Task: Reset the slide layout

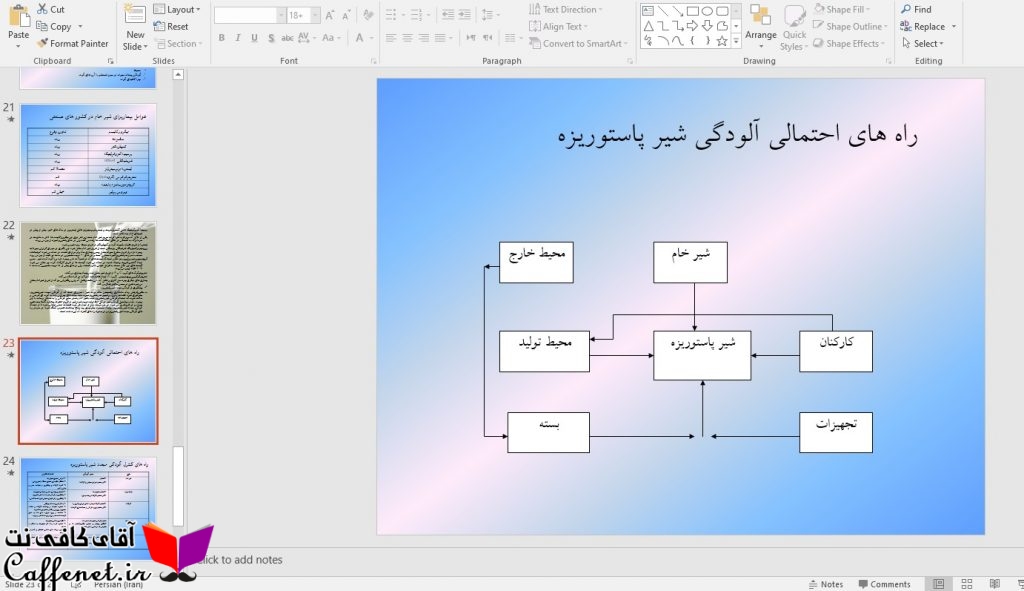Action: click(x=171, y=26)
